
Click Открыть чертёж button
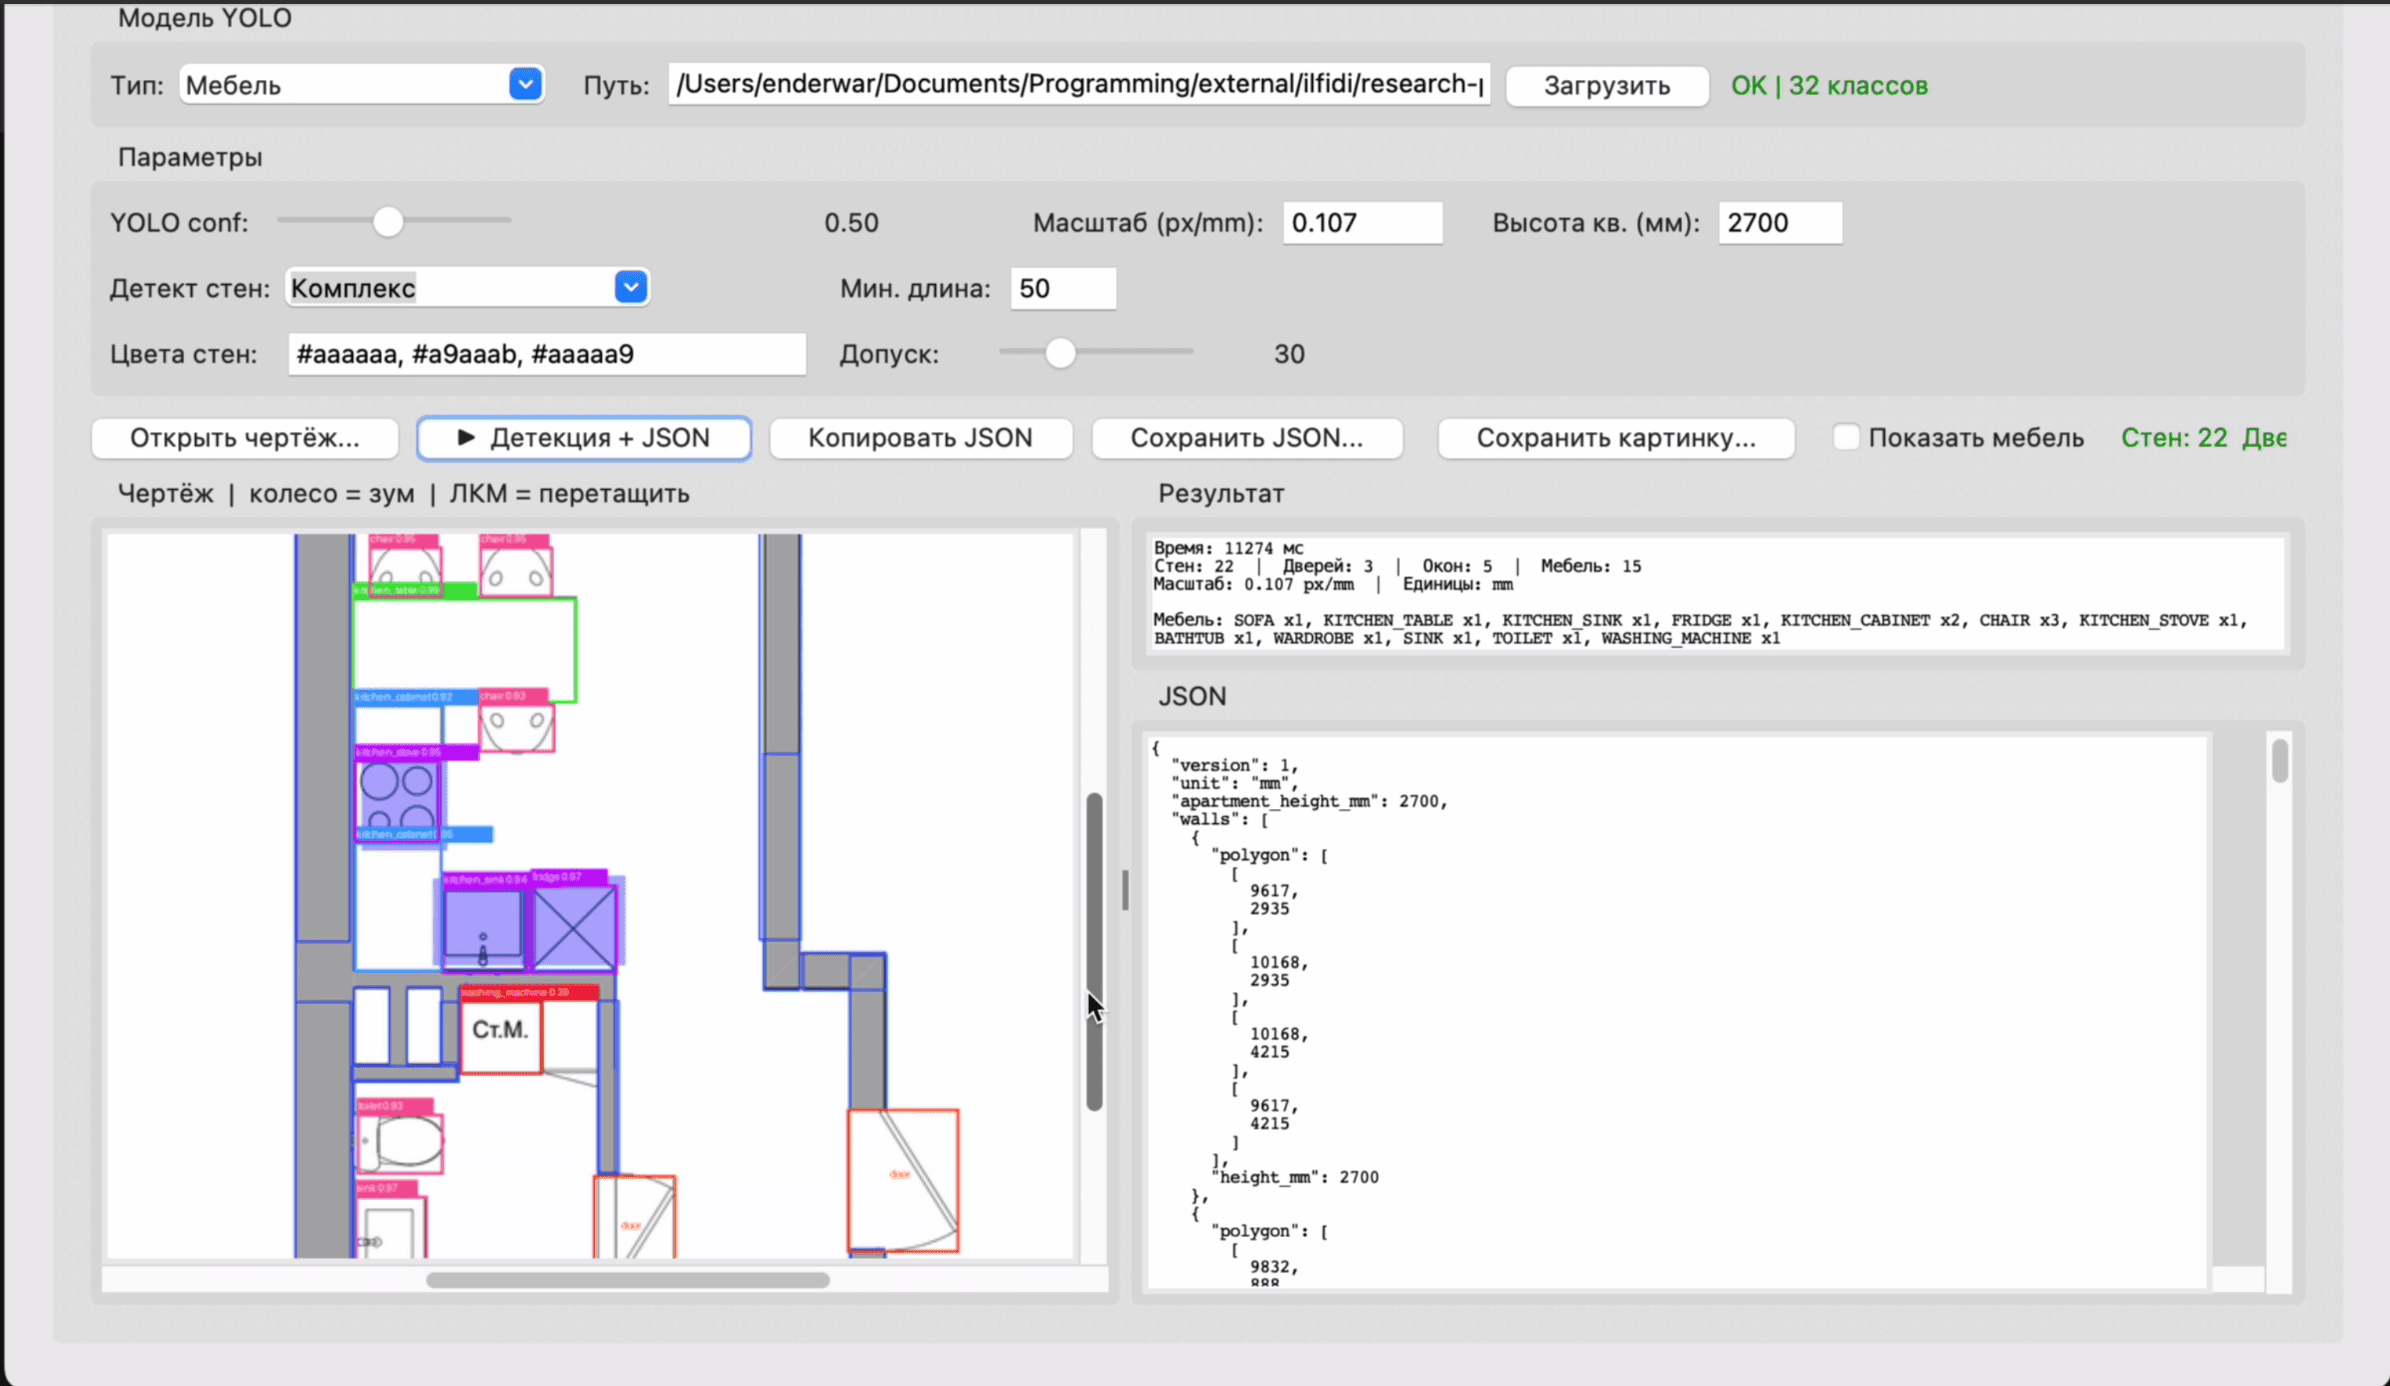[245, 438]
